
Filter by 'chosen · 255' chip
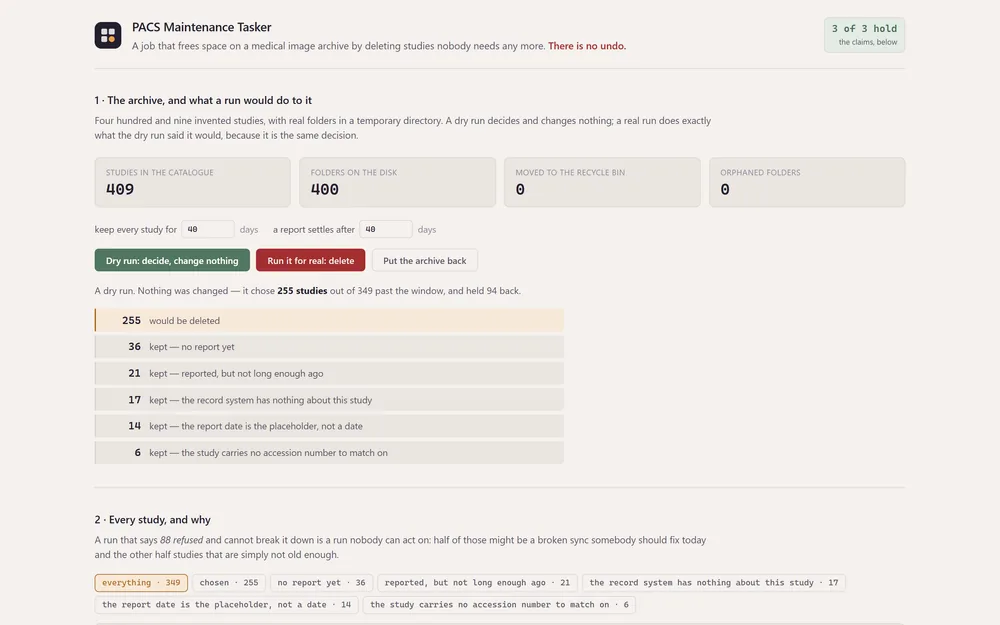(229, 583)
